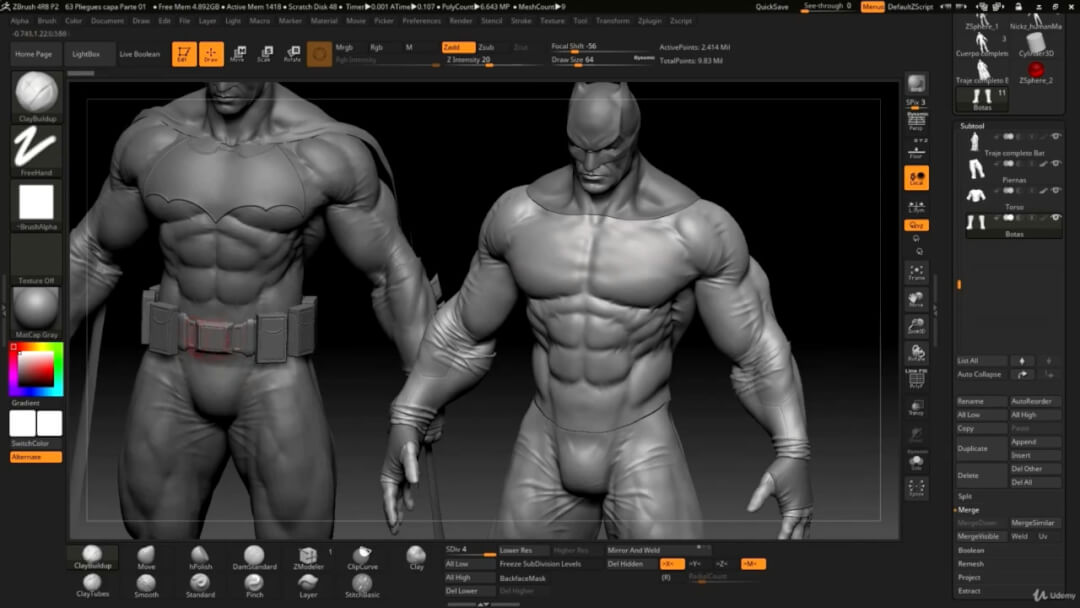Expand the Extract subpalette
The height and width of the screenshot is (608, 1080).
(968, 591)
